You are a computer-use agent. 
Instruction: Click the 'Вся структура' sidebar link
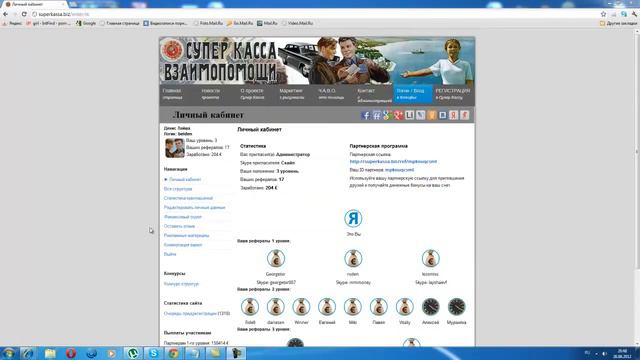point(178,189)
